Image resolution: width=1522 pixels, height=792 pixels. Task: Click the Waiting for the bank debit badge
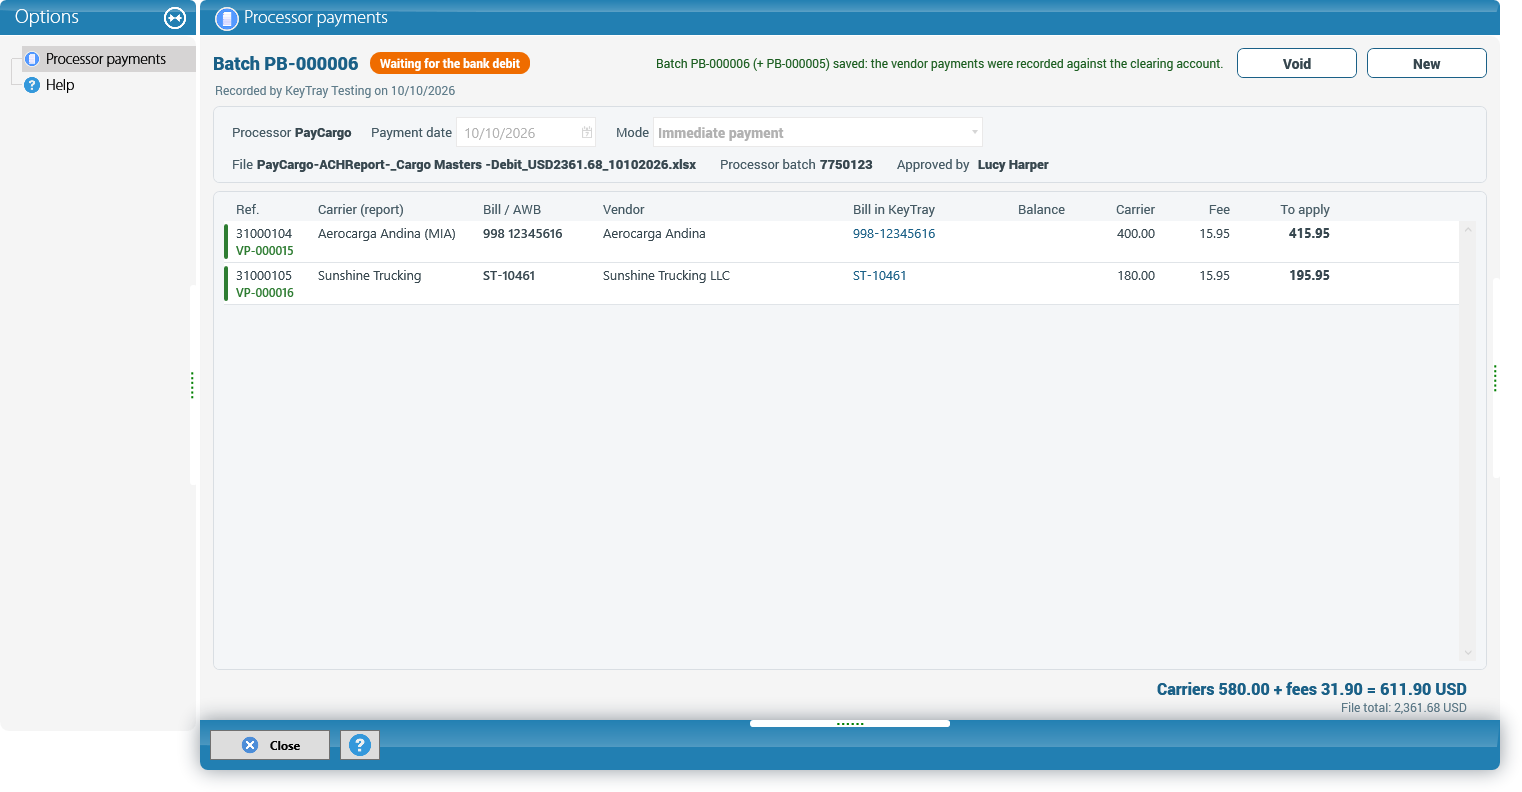450,63
